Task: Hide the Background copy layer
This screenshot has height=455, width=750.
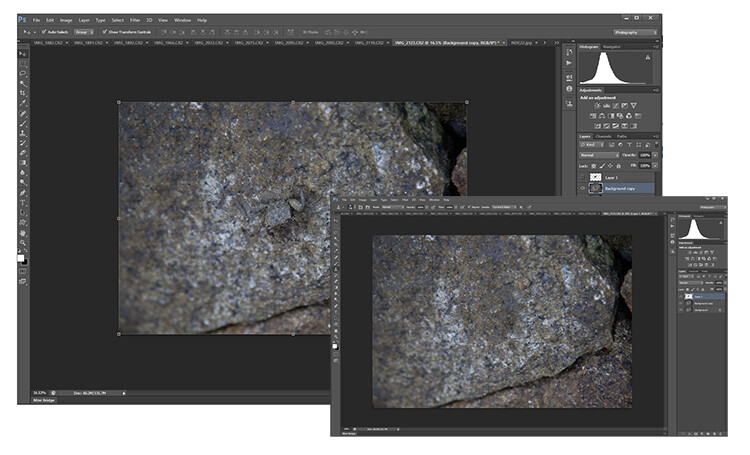Action: click(x=583, y=189)
